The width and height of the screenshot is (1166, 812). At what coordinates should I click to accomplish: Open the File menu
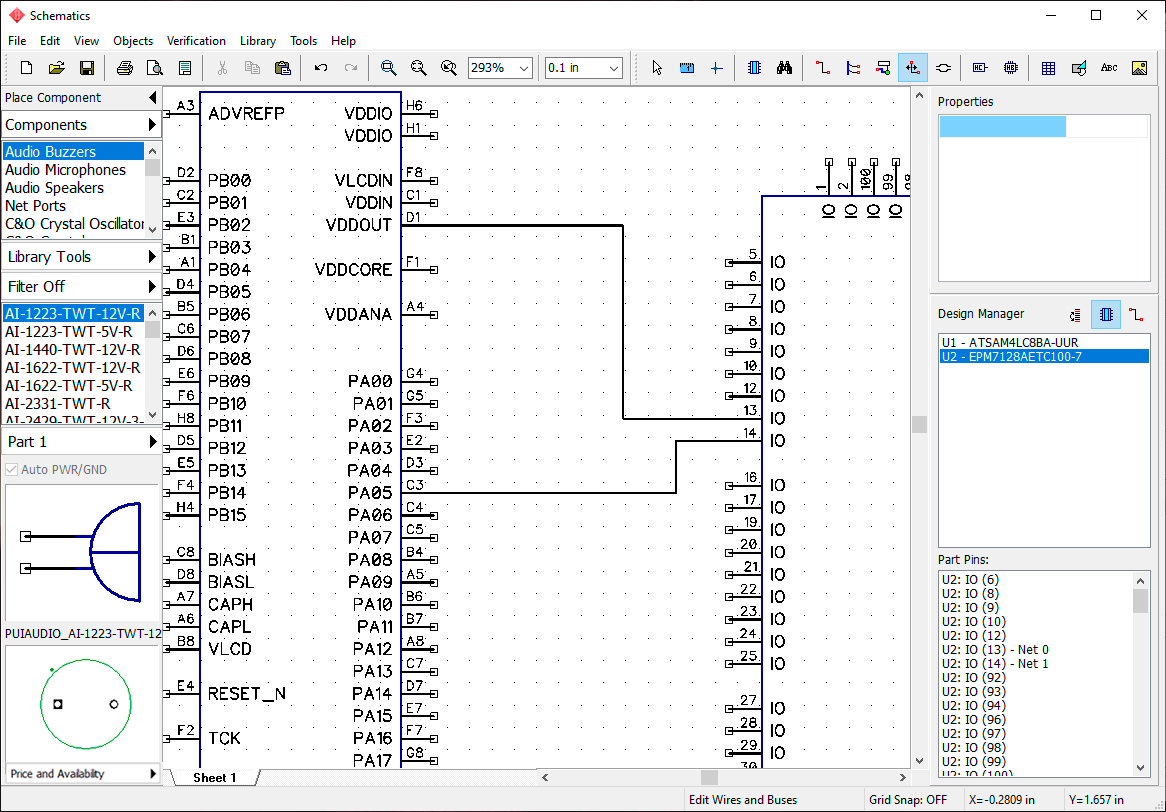17,41
